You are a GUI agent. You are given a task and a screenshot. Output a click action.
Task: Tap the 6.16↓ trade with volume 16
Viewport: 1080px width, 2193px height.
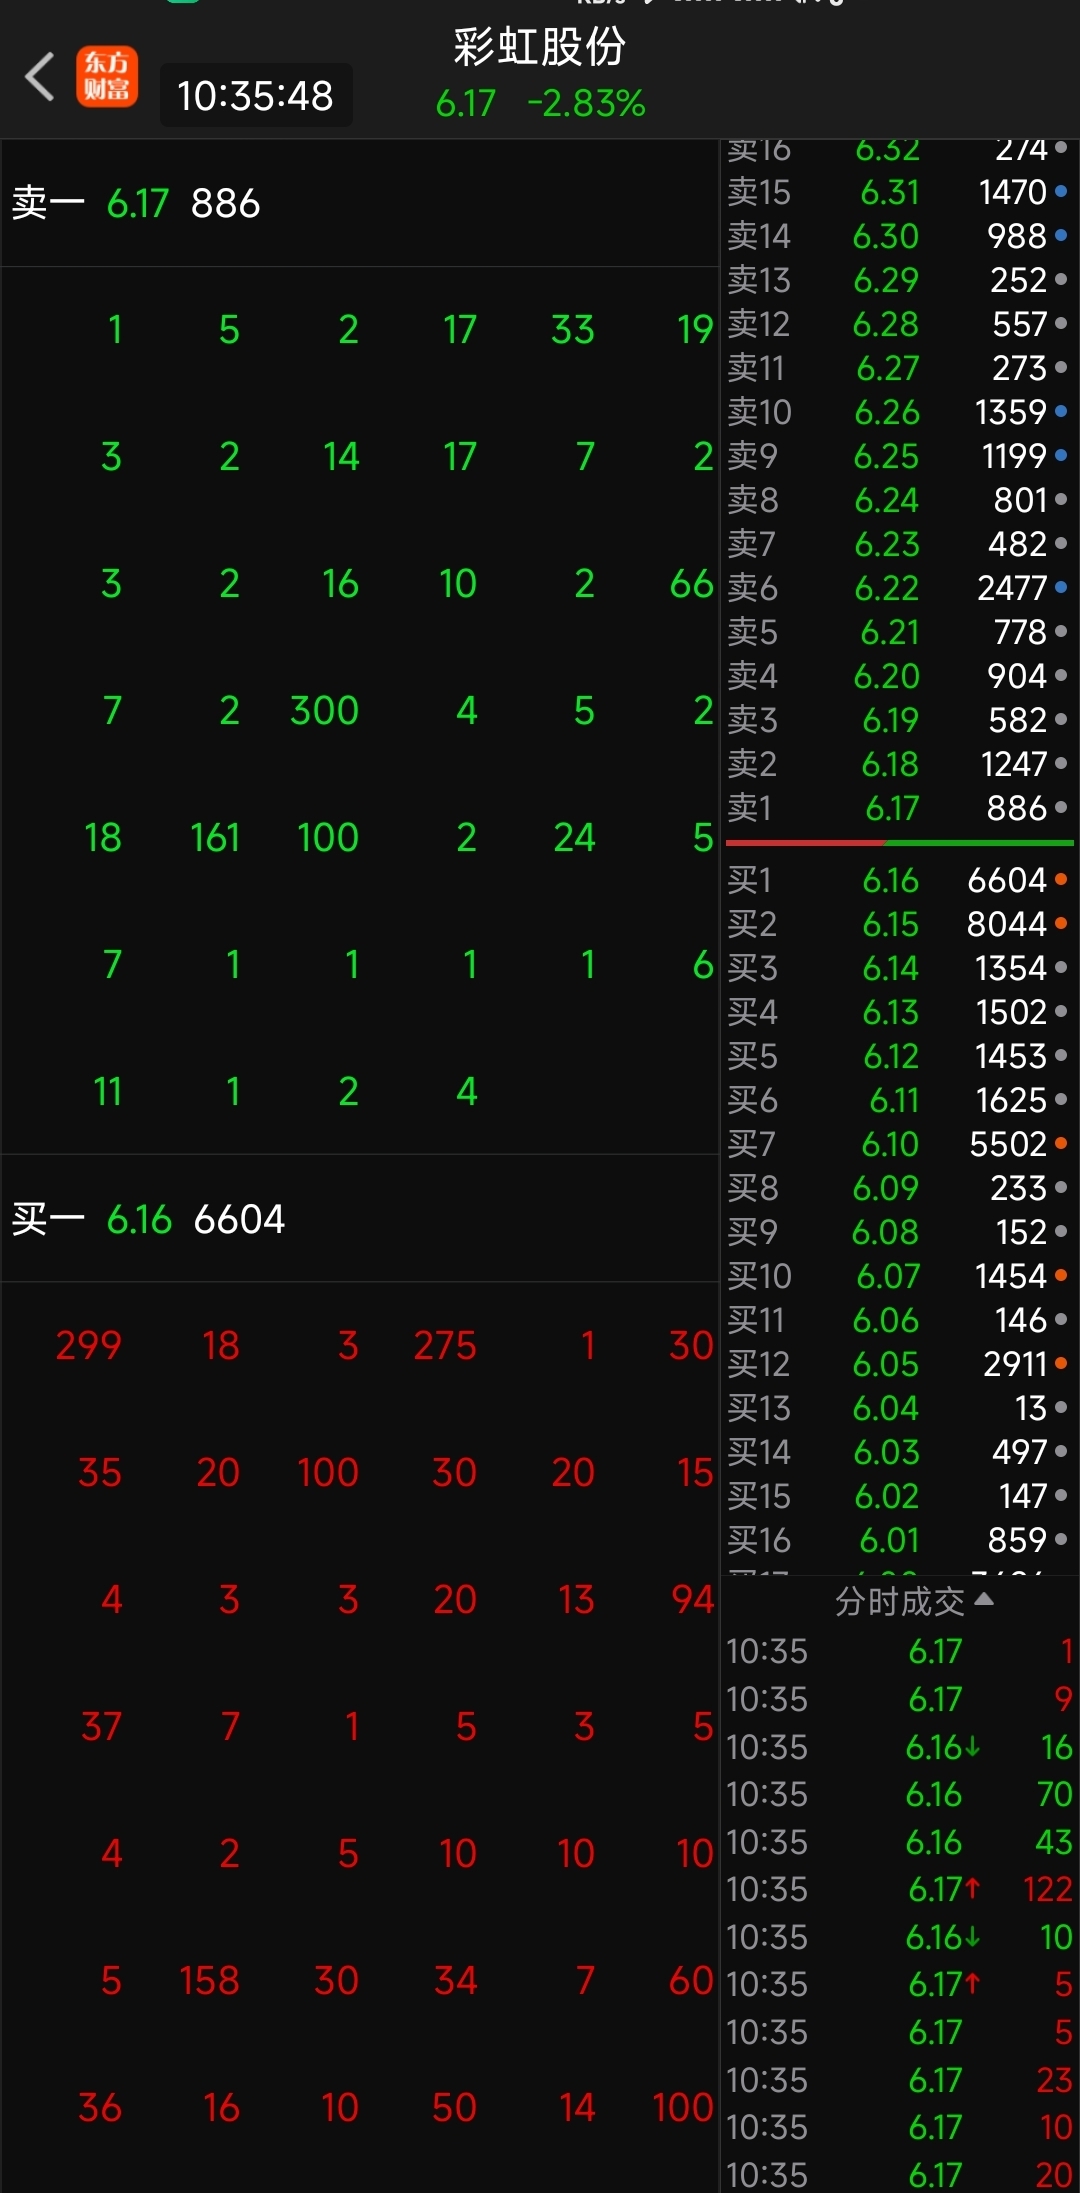point(899,1747)
